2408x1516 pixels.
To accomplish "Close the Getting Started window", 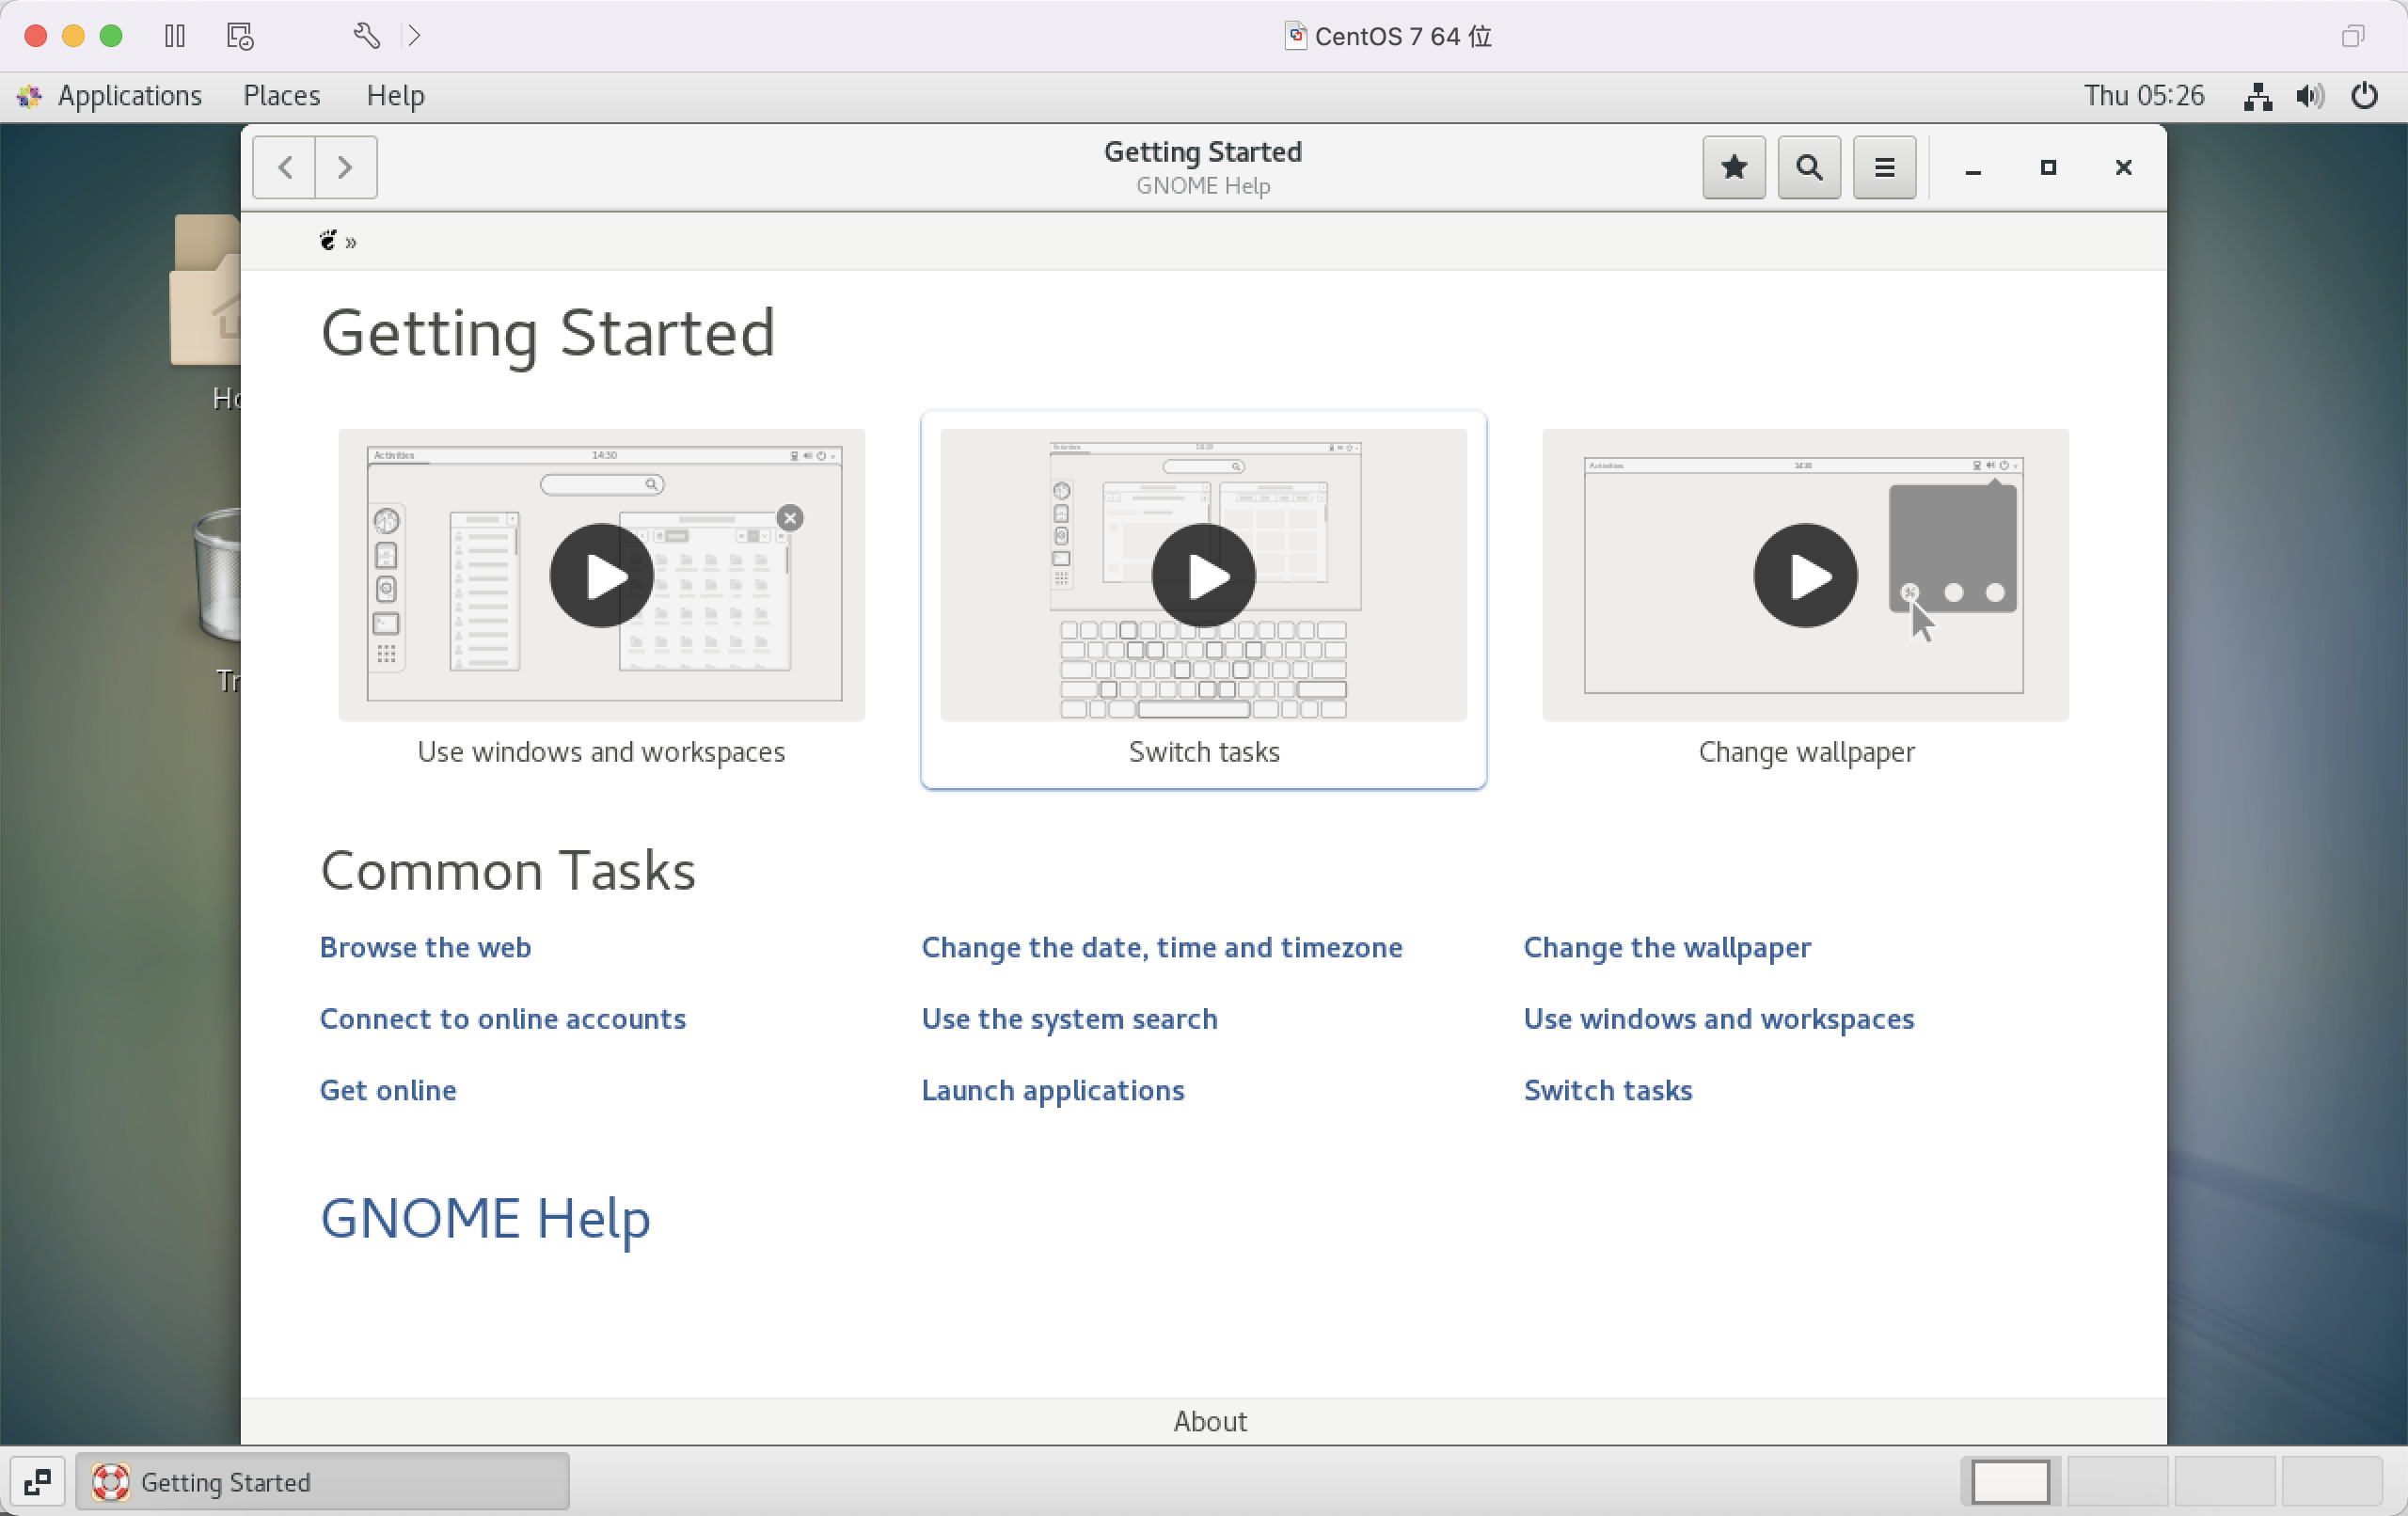I will (x=2123, y=168).
